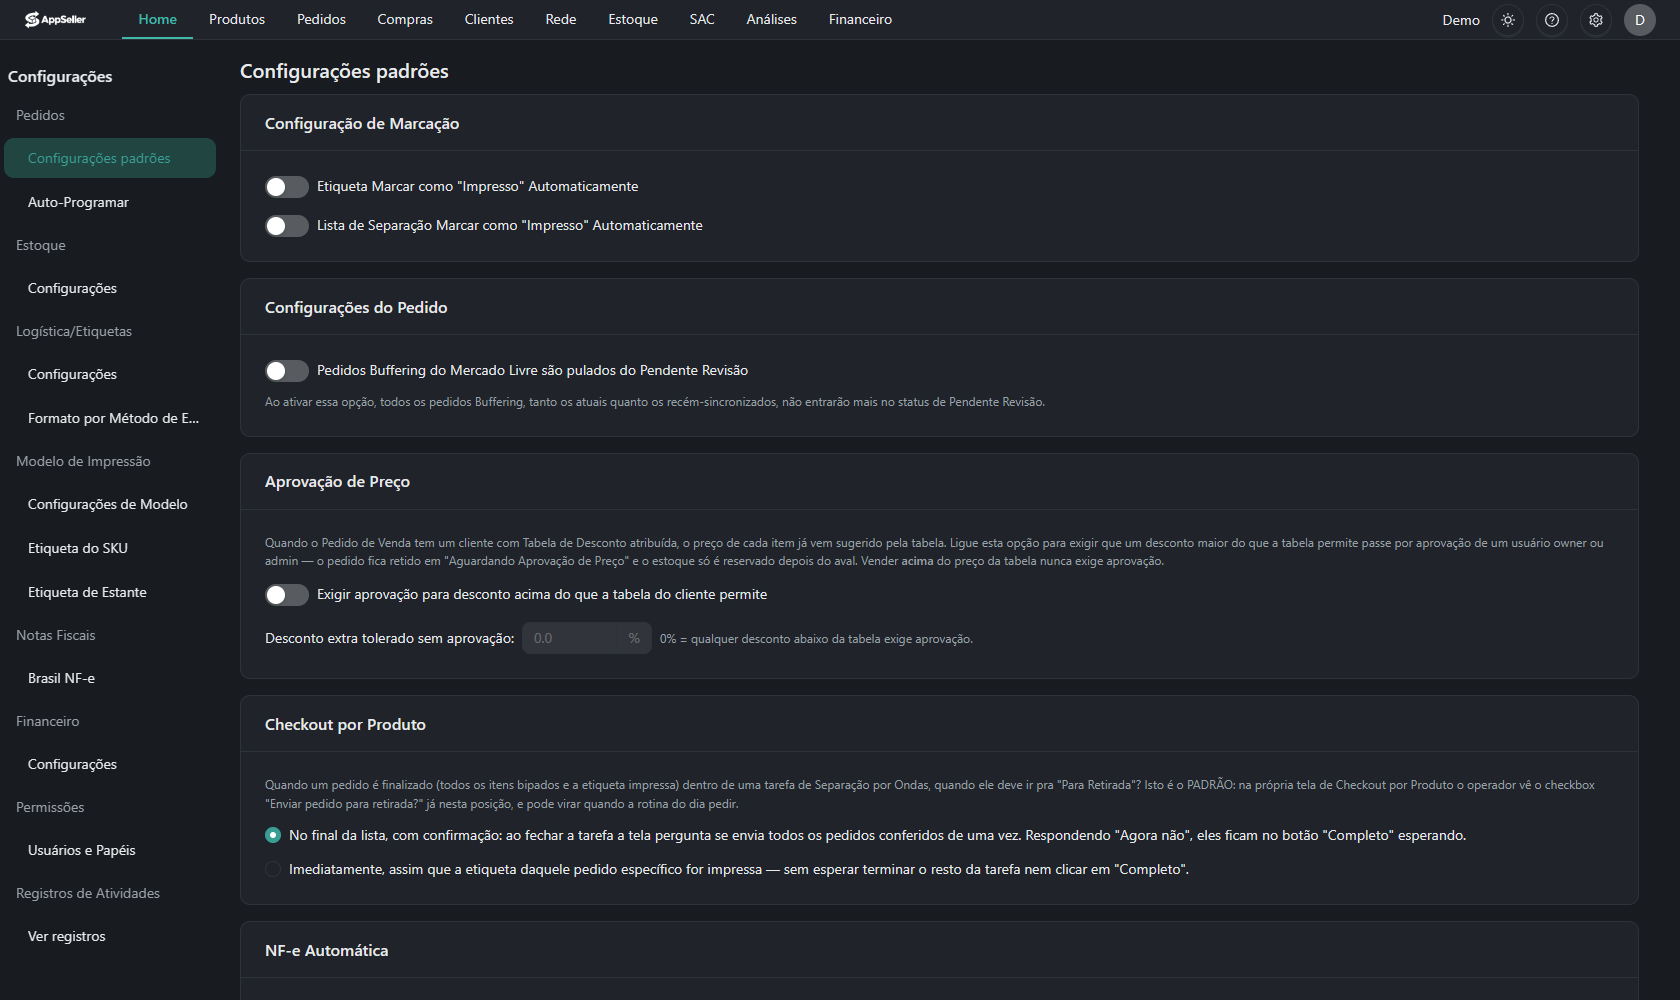Viewport: 1680px width, 1000px height.
Task: Select 'No final da lista' radio option
Action: tap(273, 835)
